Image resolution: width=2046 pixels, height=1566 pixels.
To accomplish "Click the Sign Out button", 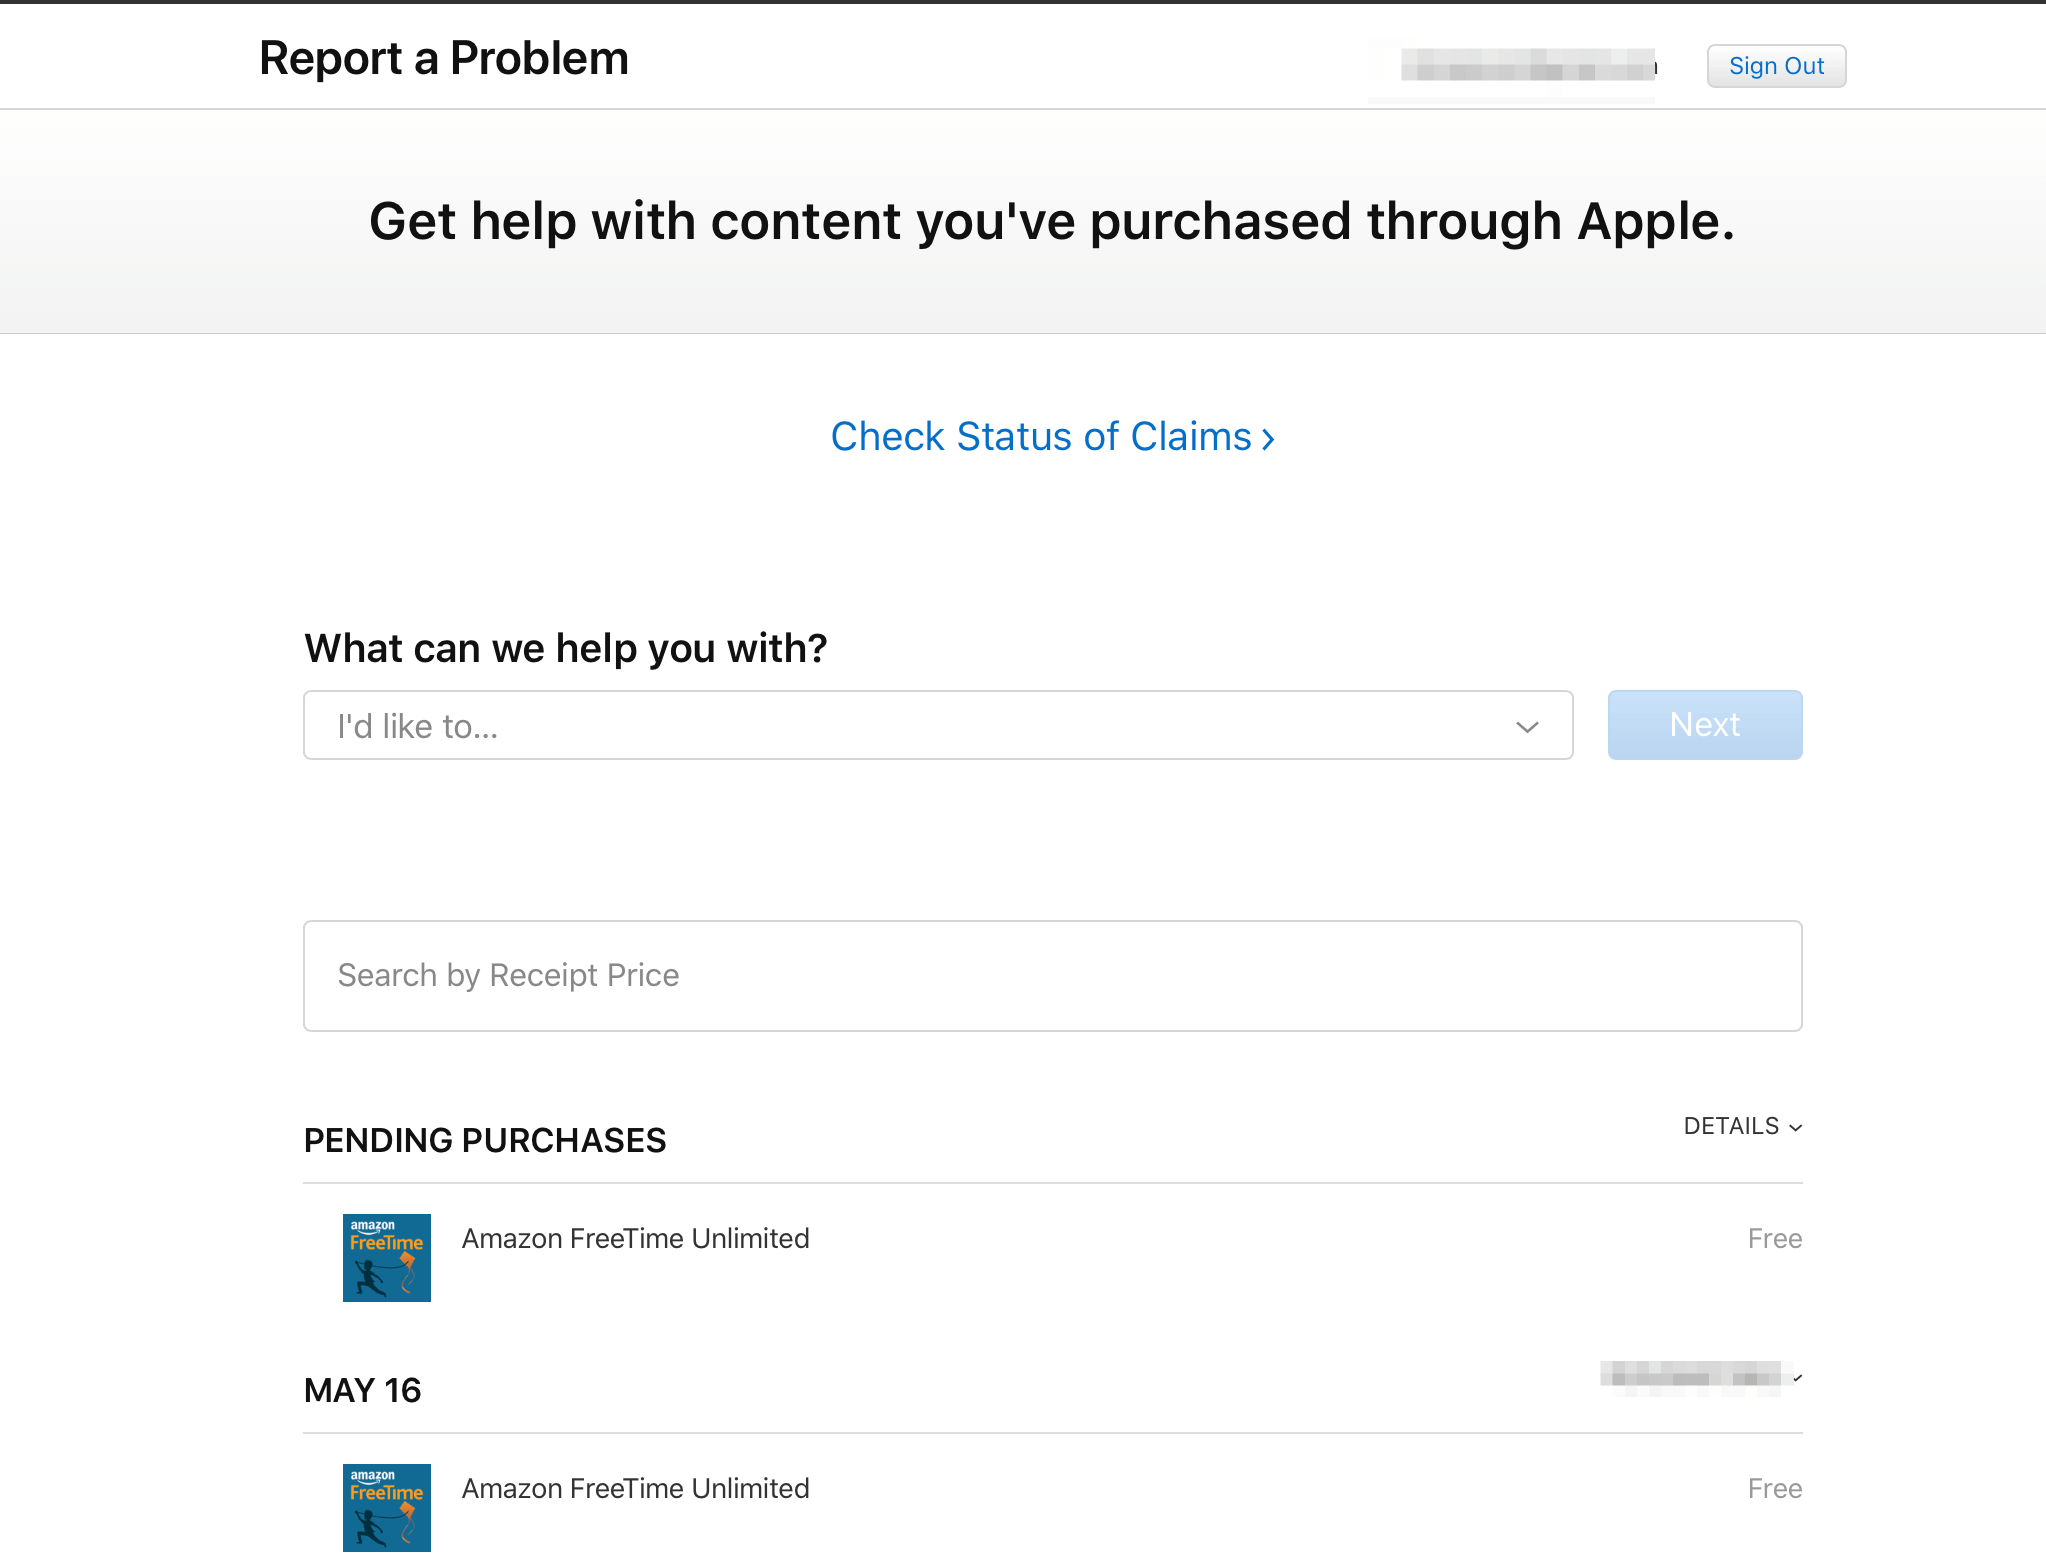I will click(1776, 66).
